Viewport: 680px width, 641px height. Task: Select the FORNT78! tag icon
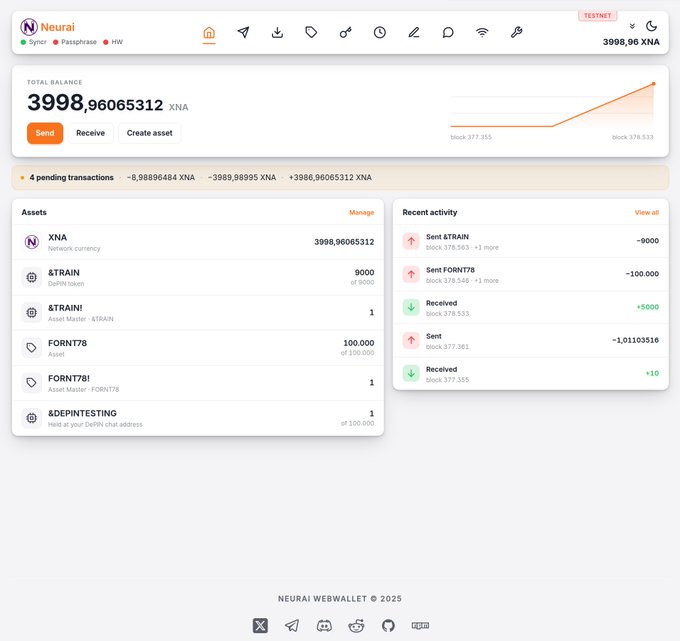[32, 383]
